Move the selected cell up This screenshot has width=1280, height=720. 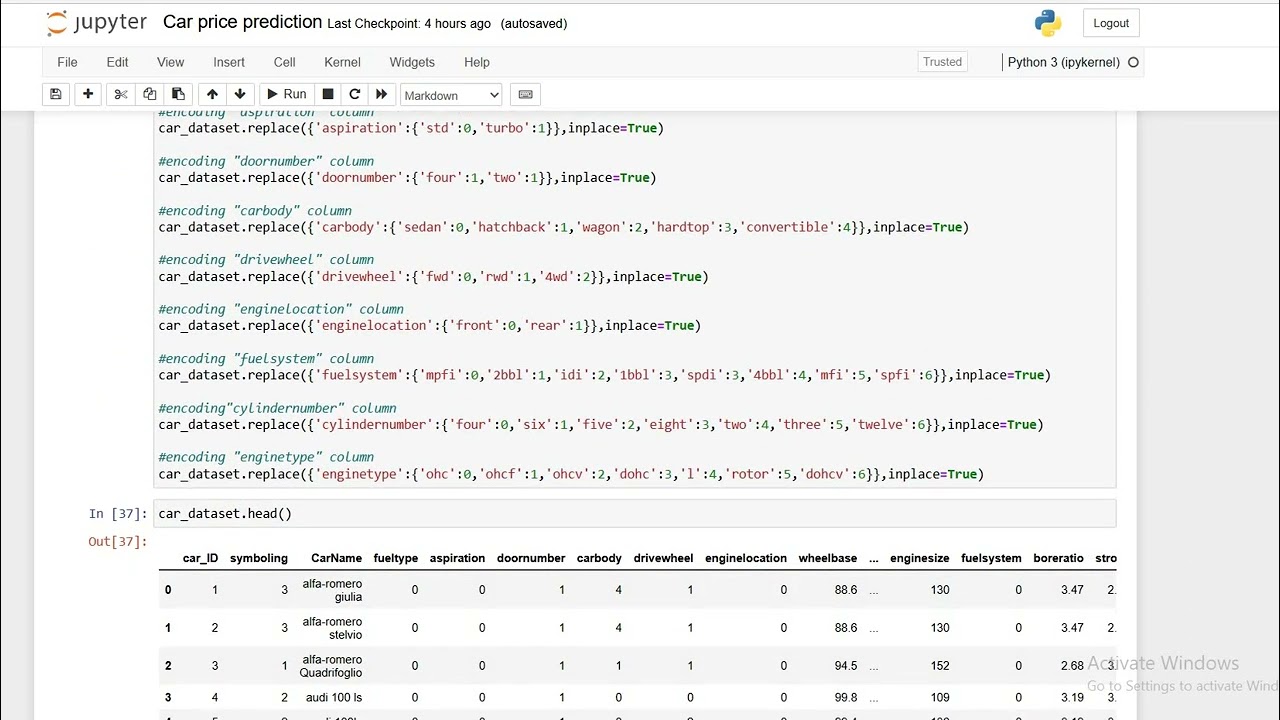[x=212, y=94]
